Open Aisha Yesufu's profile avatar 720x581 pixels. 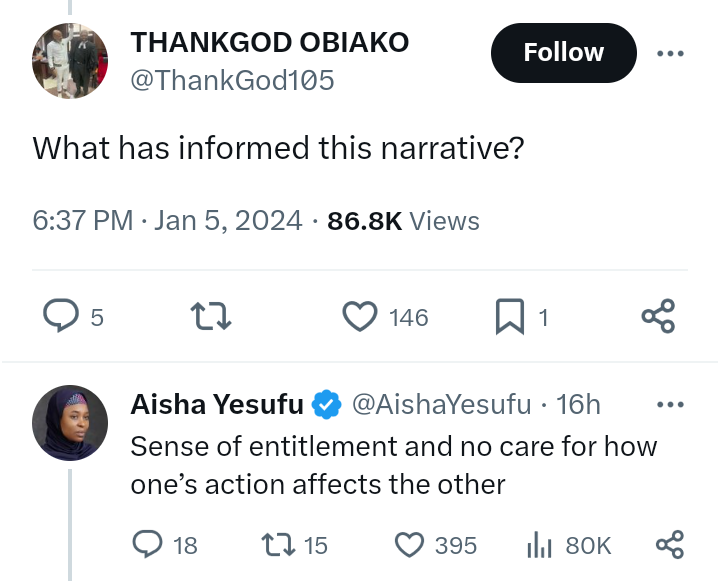(69, 421)
